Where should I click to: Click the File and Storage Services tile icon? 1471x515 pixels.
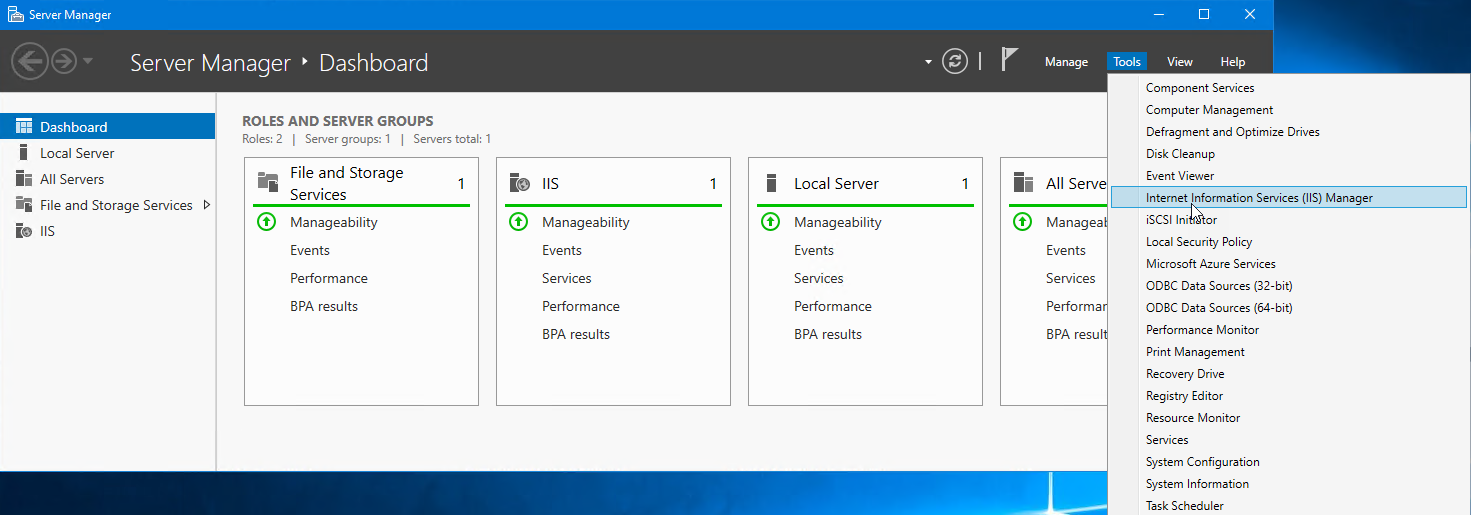268,182
